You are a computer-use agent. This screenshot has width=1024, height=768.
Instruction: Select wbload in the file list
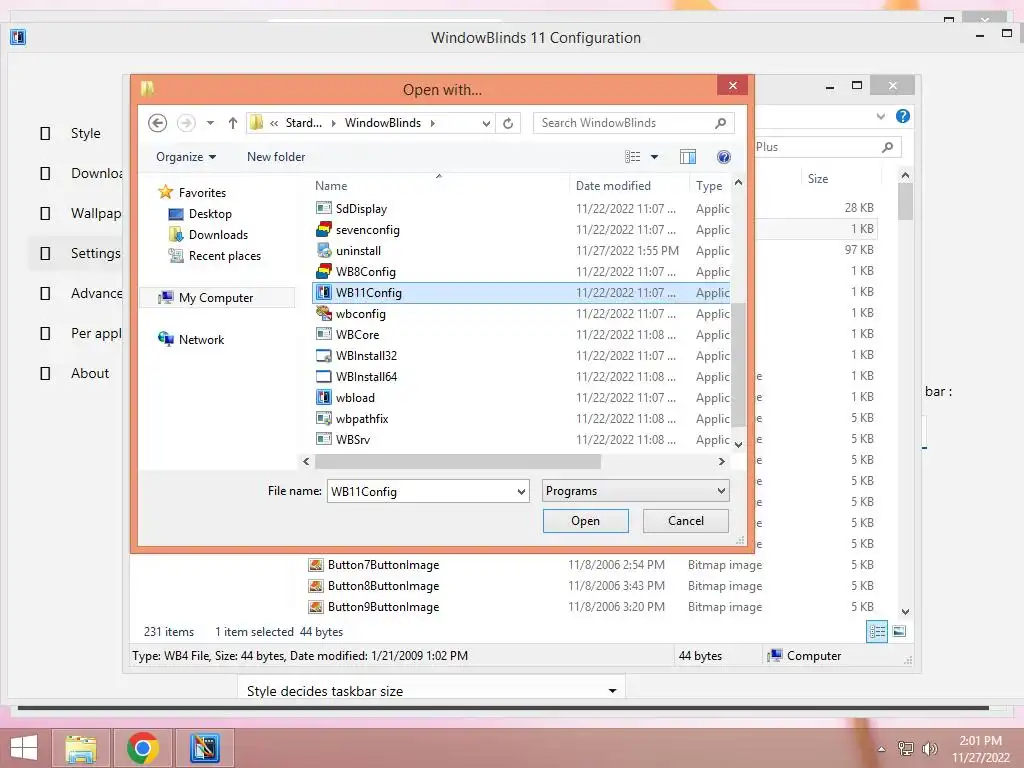(x=521, y=397)
